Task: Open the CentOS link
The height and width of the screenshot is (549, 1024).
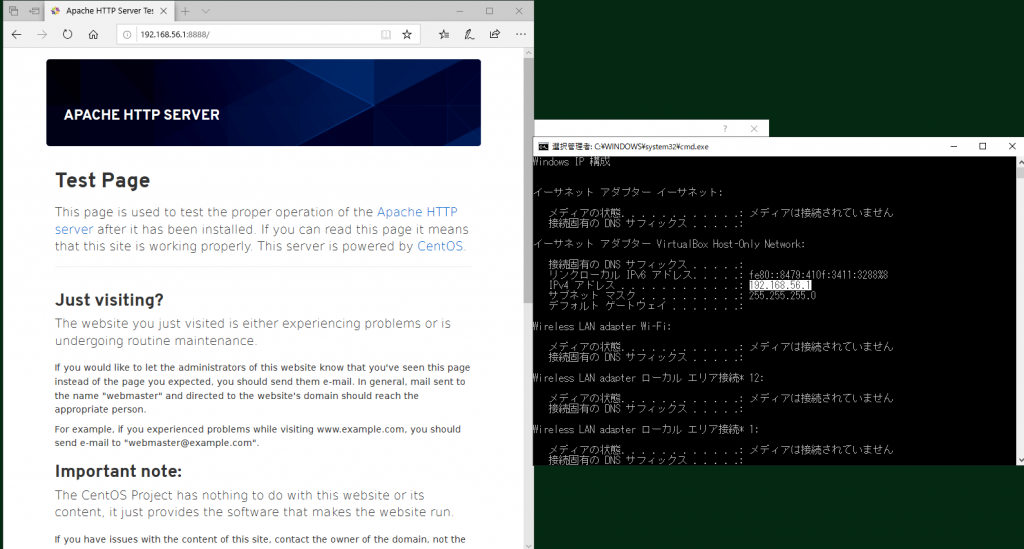Action: tap(440, 247)
